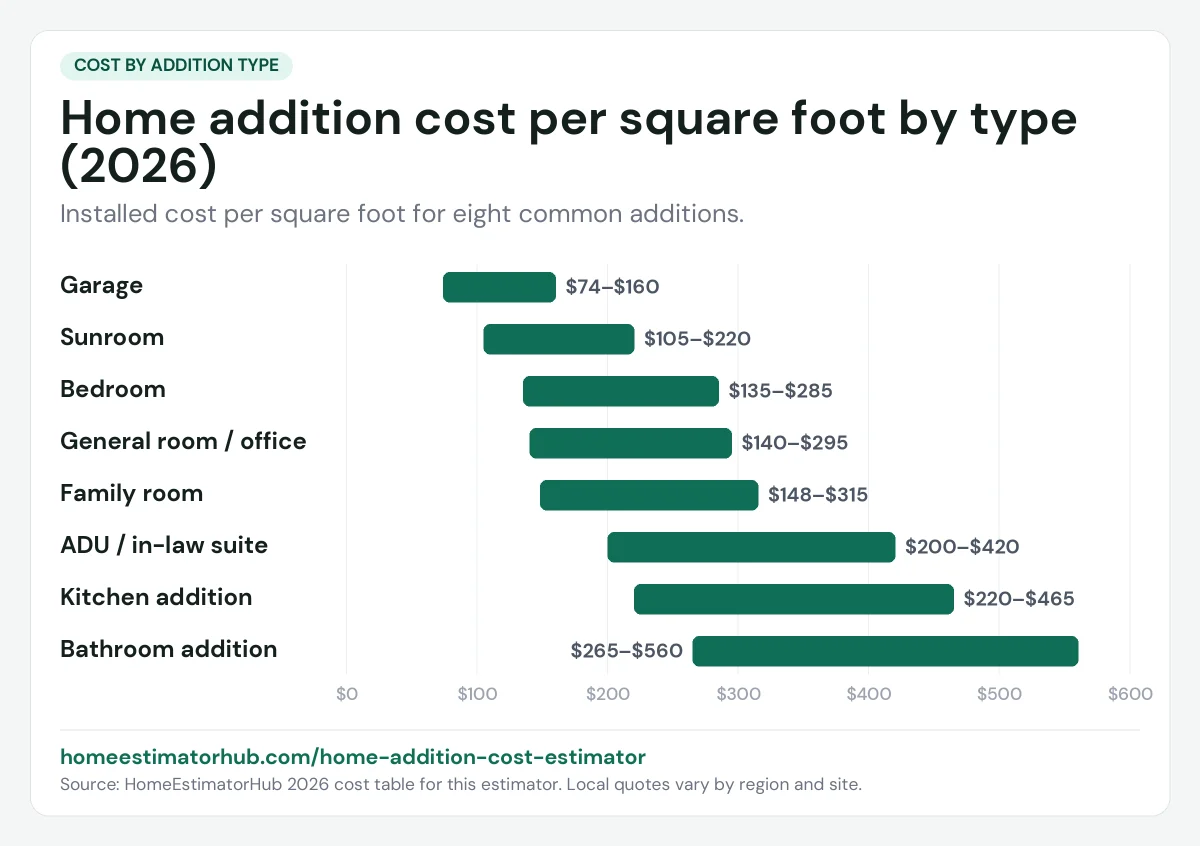The height and width of the screenshot is (846, 1200).
Task: Click the '$0' axis tick label
Action: click(x=346, y=694)
